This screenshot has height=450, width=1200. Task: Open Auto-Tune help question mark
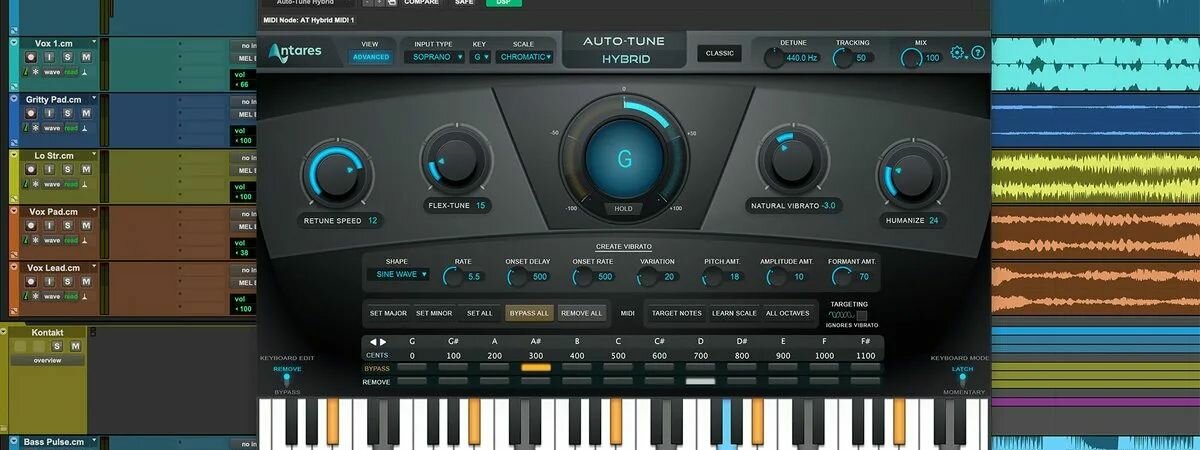coord(978,53)
